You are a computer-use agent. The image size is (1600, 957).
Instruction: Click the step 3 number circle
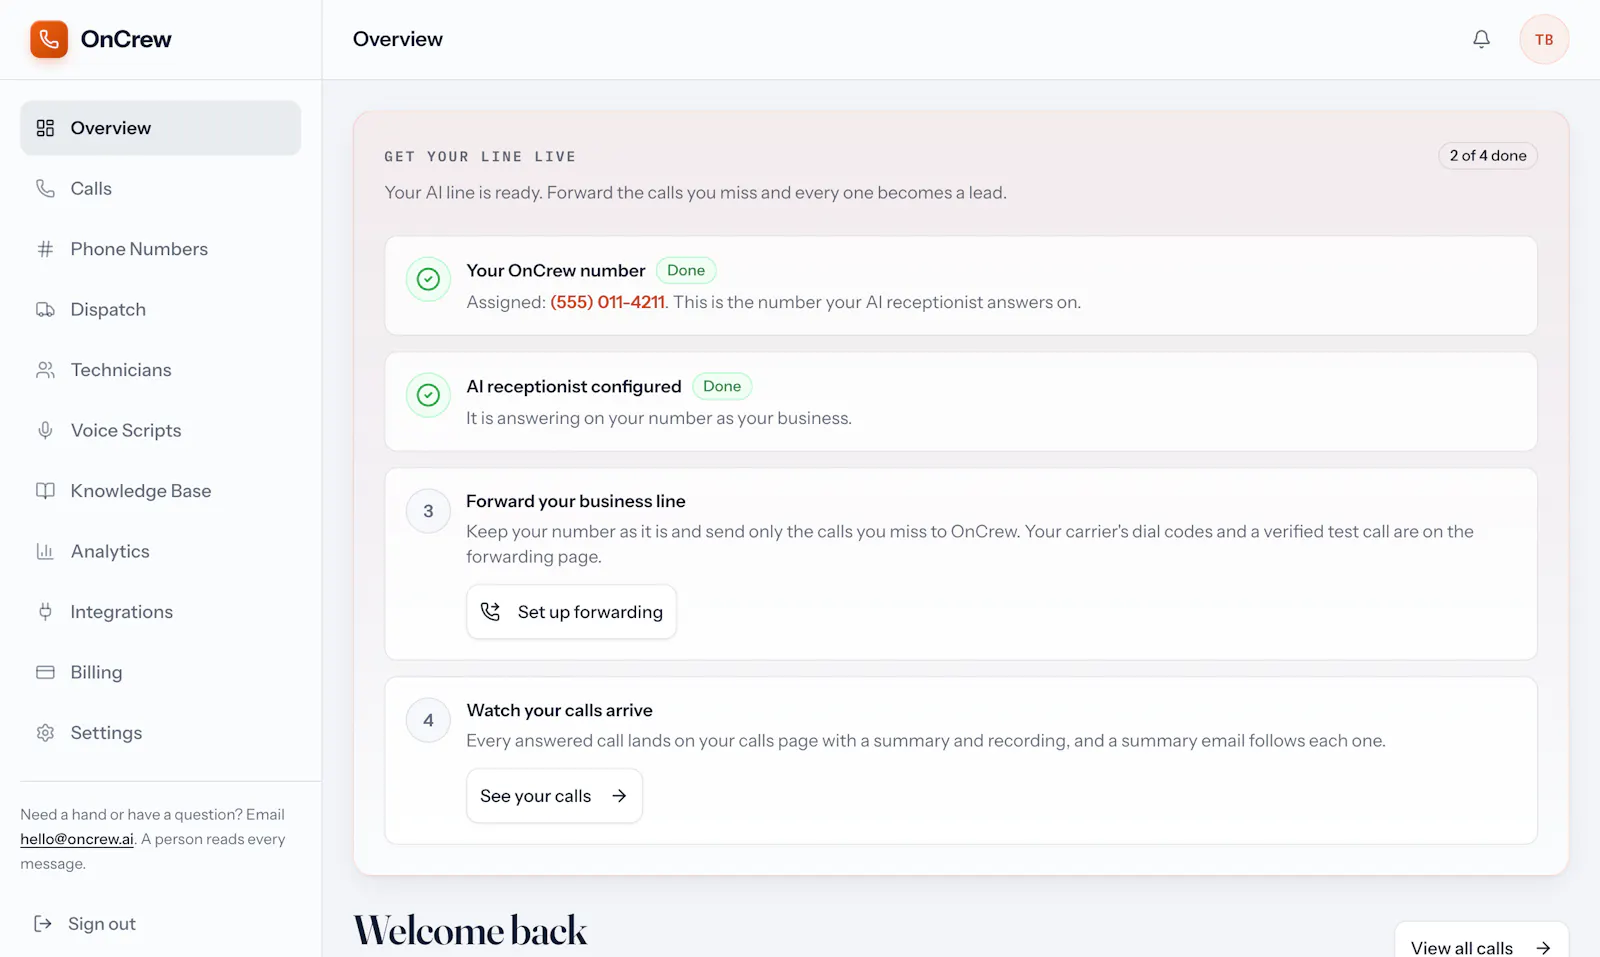tap(428, 511)
